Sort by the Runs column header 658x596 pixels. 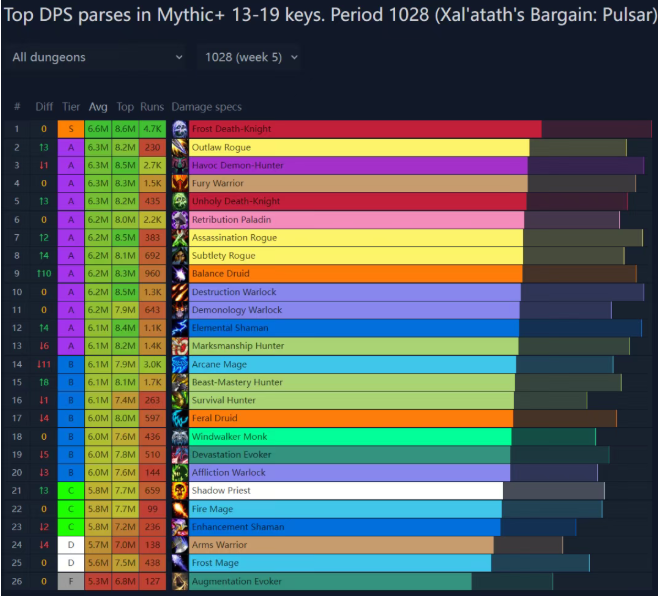[152, 107]
